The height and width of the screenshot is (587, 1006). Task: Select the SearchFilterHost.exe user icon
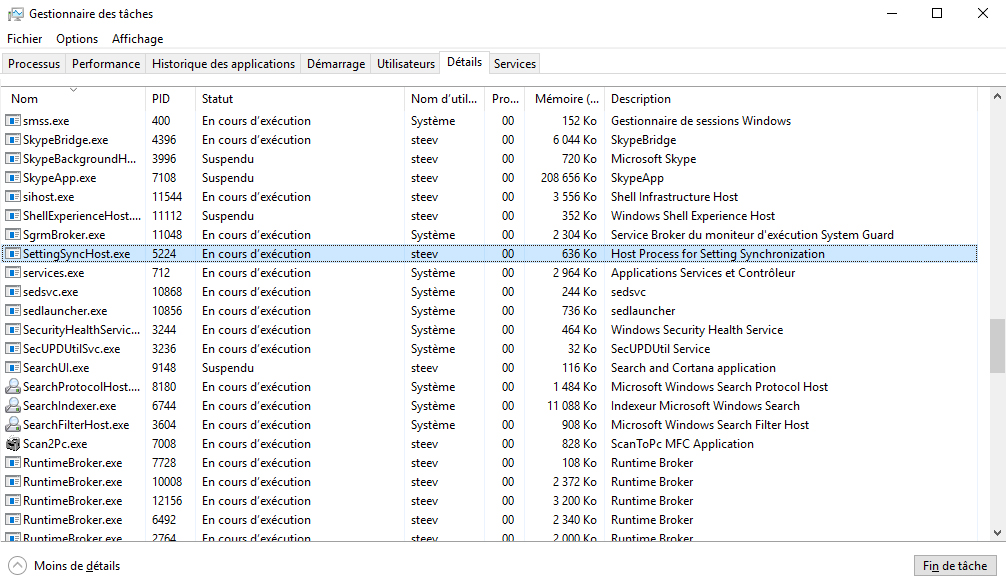pos(13,425)
